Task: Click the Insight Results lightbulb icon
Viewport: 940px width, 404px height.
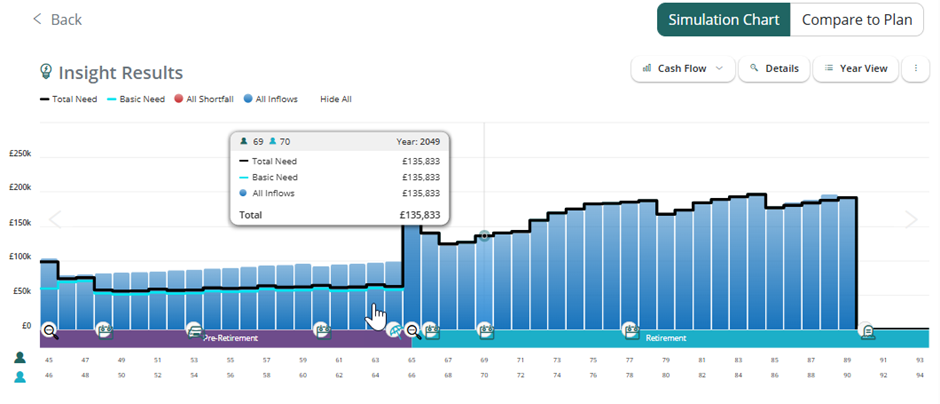Action: click(45, 72)
